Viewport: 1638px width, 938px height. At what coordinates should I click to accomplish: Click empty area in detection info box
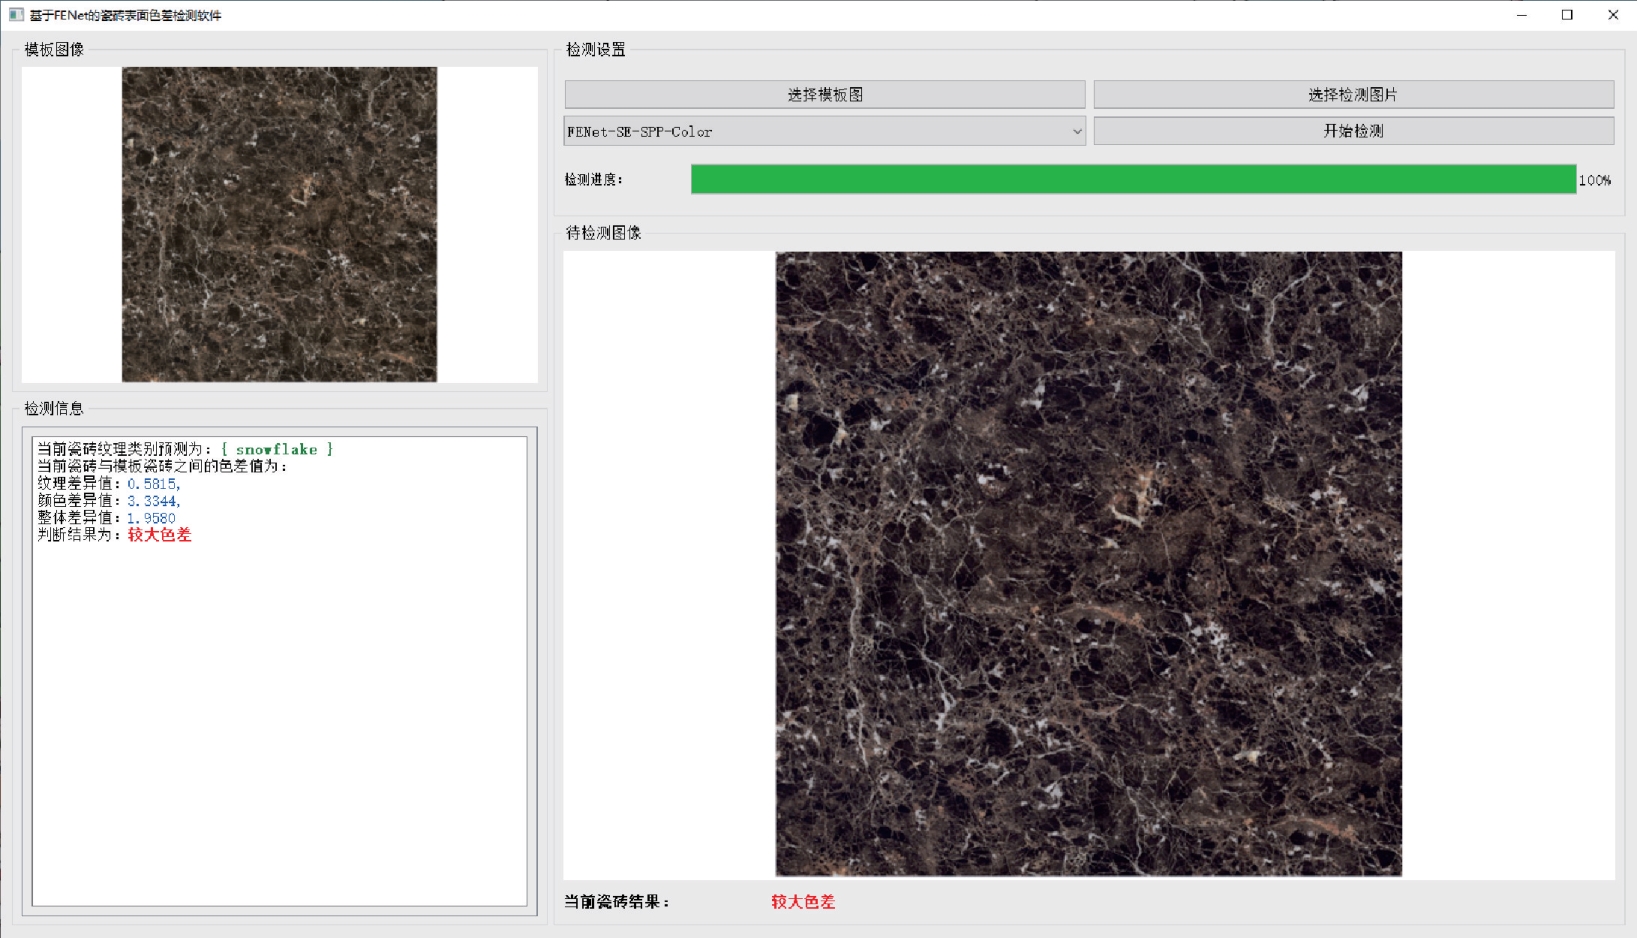pos(279,720)
